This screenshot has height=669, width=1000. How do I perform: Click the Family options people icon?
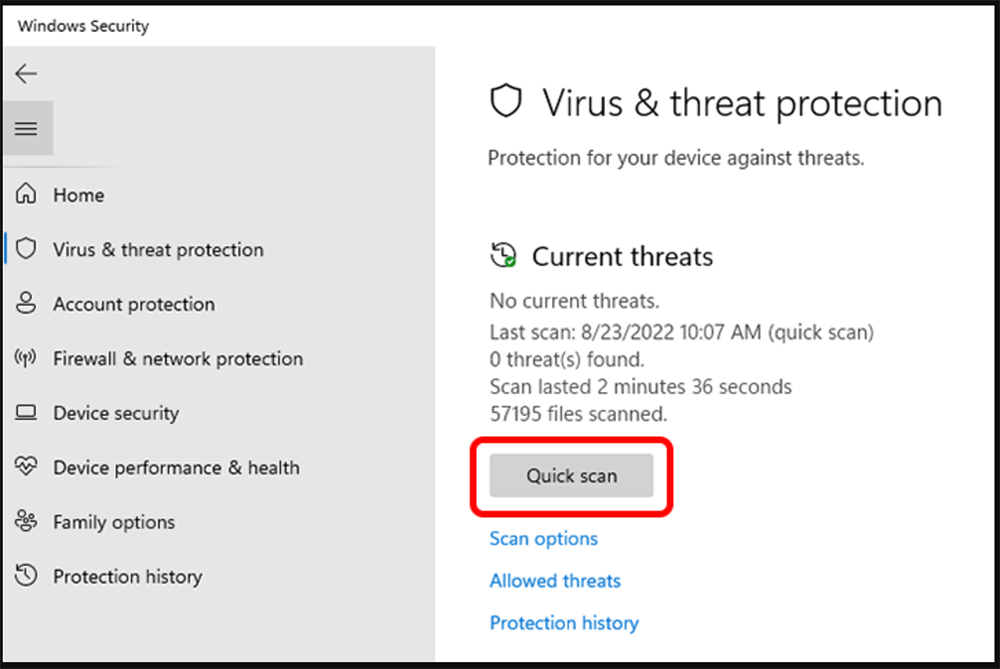[27, 522]
